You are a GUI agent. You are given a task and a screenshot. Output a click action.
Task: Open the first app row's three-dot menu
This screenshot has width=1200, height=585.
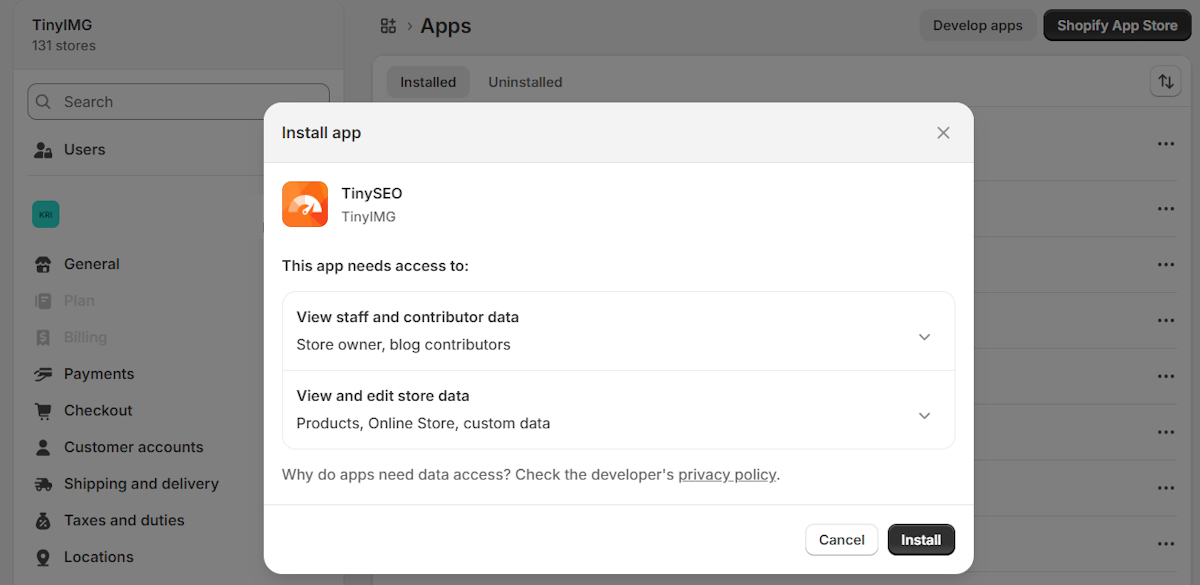(x=1165, y=144)
